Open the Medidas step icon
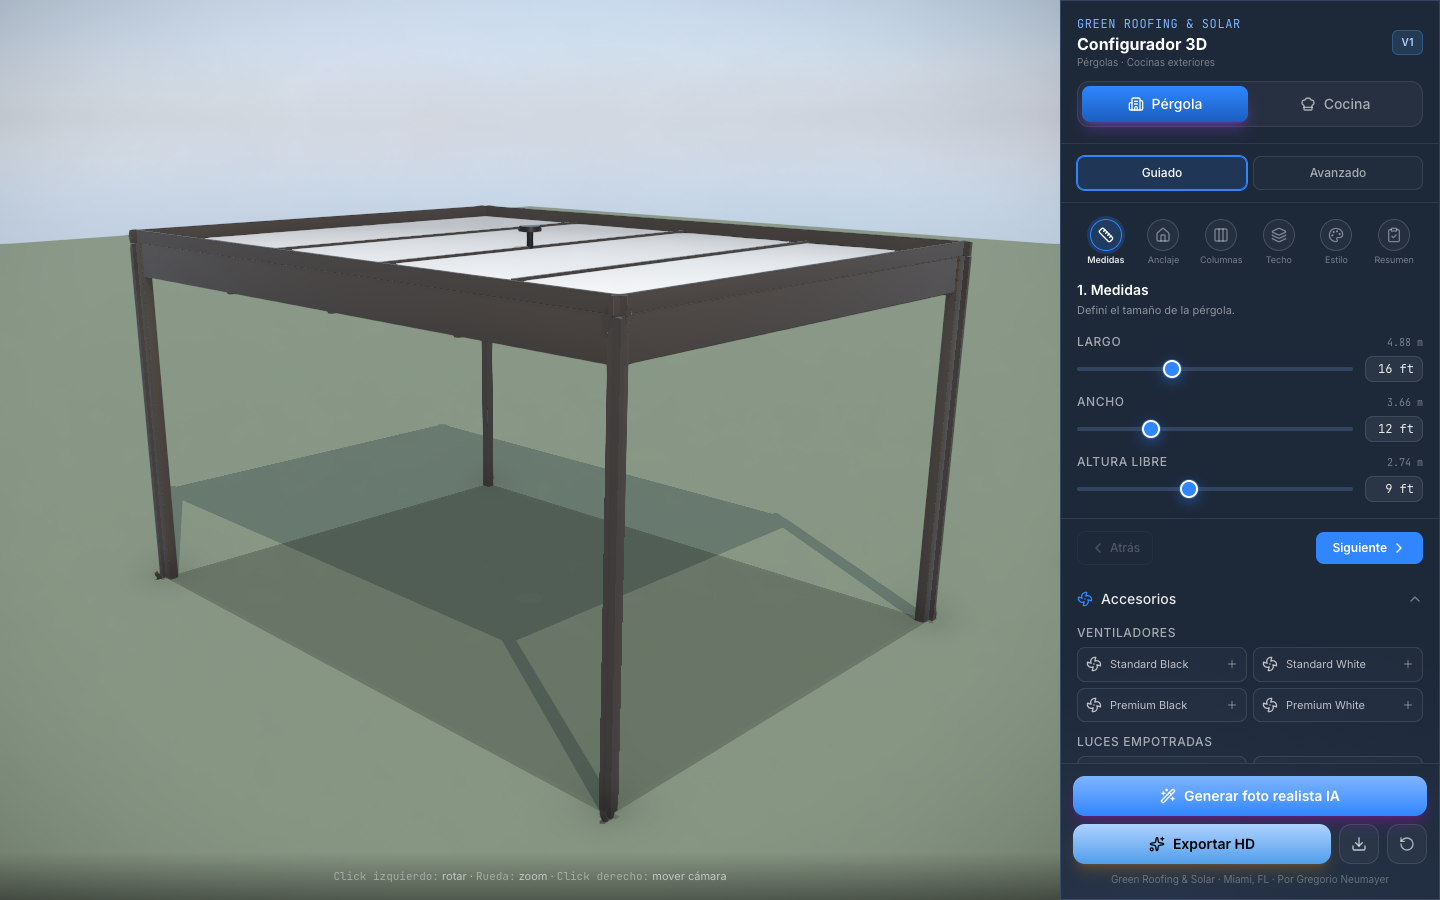This screenshot has height=900, width=1440. [x=1105, y=236]
